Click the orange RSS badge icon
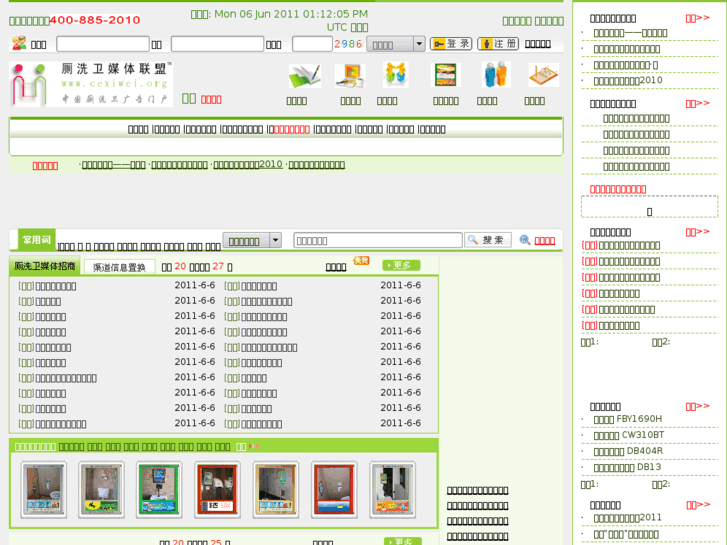727x545 pixels. click(361, 261)
